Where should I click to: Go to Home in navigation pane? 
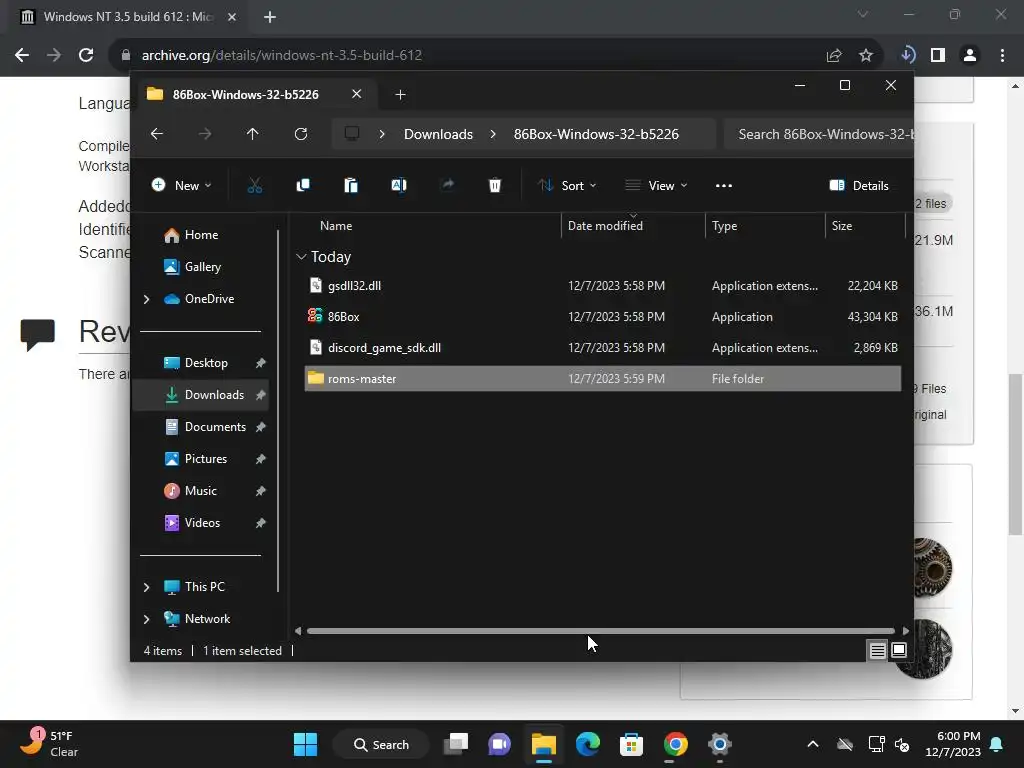[201, 235]
